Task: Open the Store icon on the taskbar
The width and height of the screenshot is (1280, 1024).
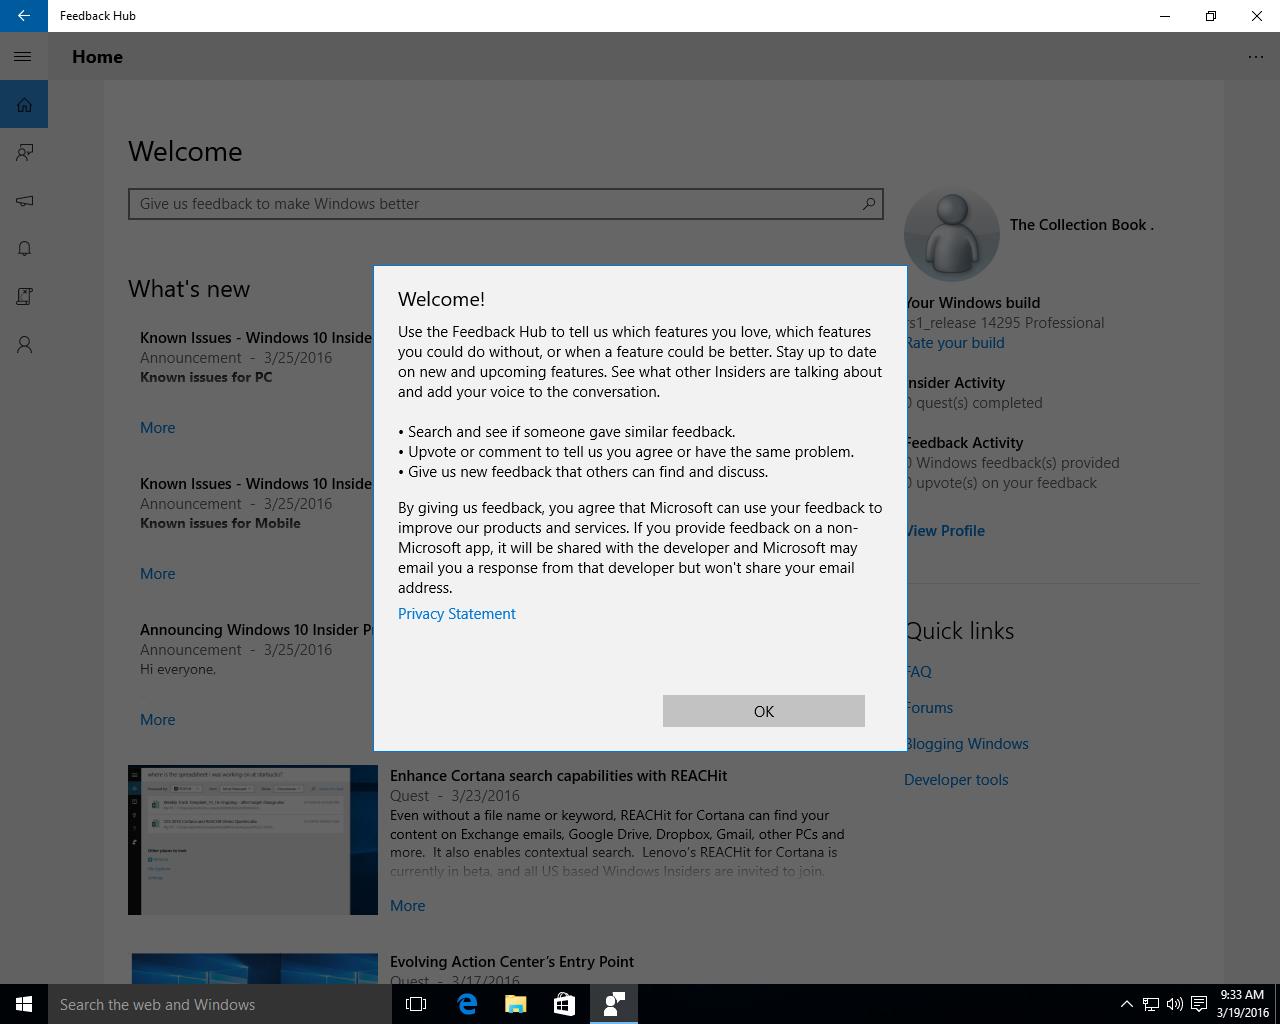Action: (564, 1004)
